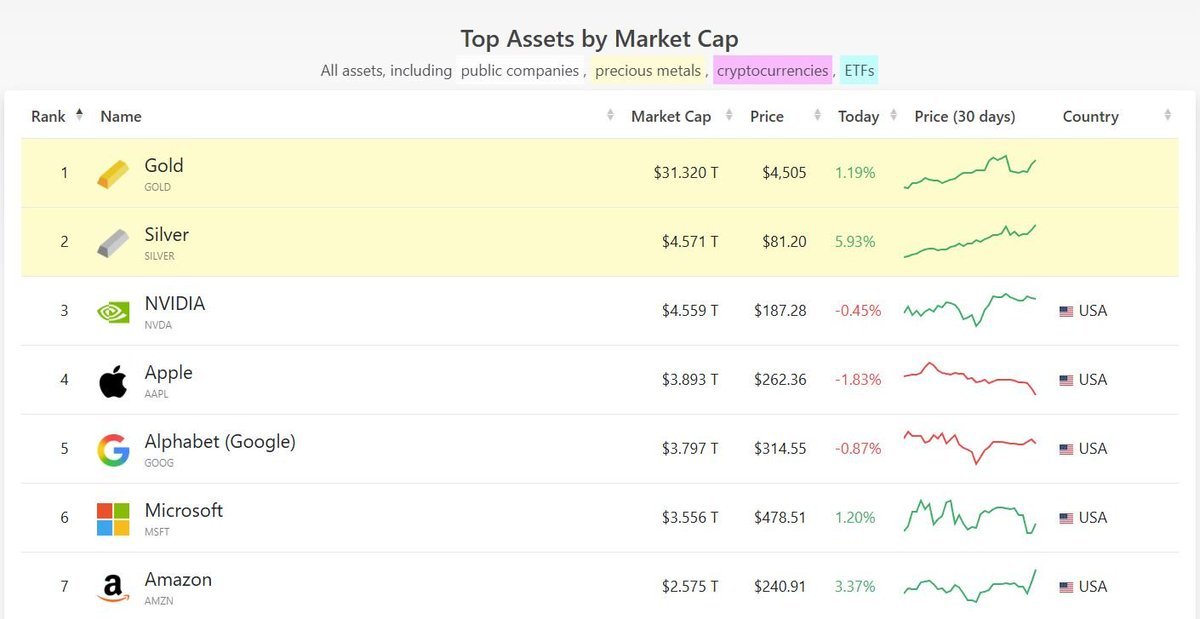Click the USA flag in NVIDIA row
Viewport: 1200px width, 619px height.
pyautogui.click(x=1066, y=311)
